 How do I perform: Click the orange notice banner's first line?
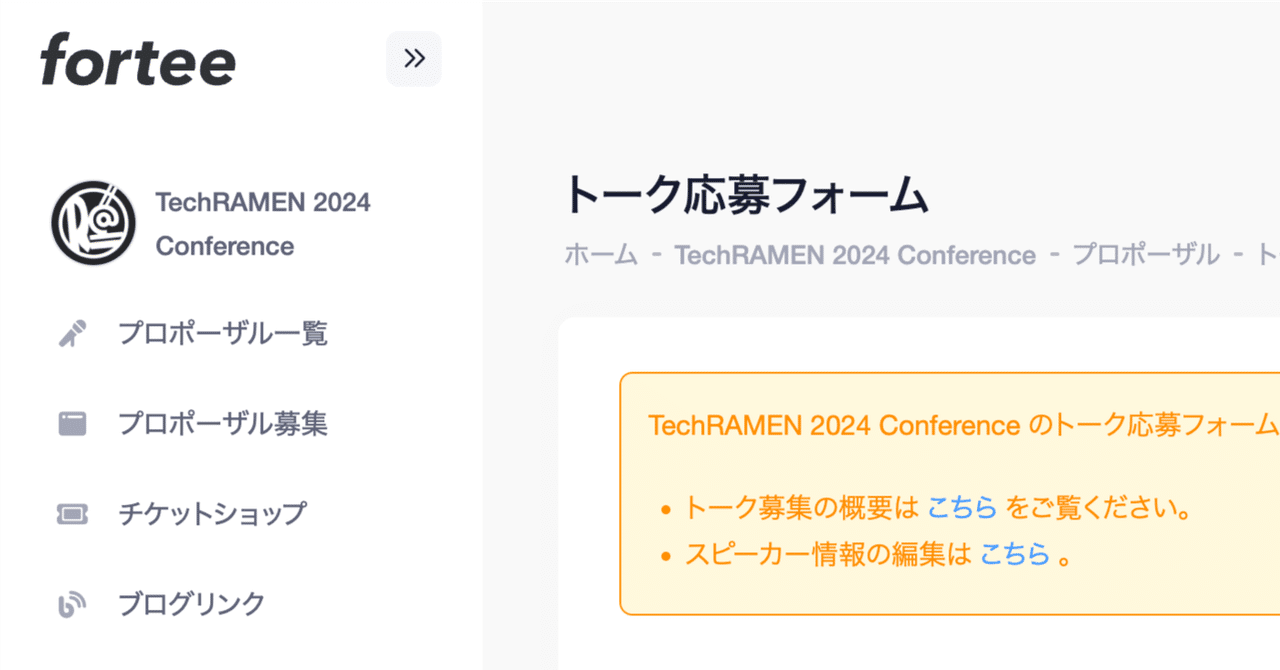pos(962,425)
